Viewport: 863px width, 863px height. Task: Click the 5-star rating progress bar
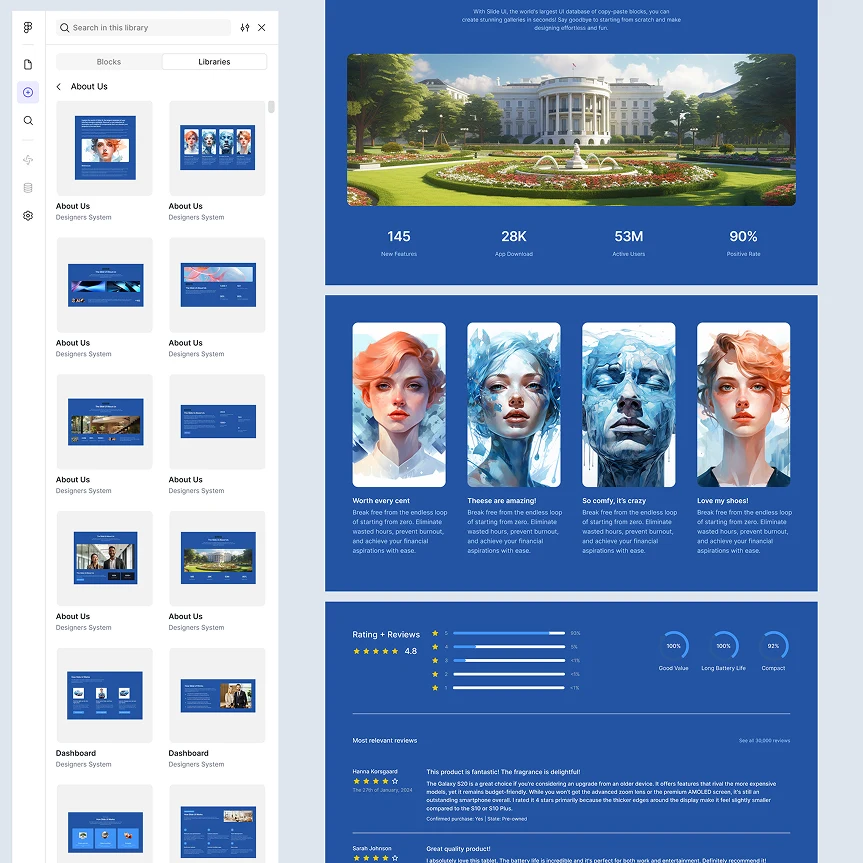coord(510,633)
